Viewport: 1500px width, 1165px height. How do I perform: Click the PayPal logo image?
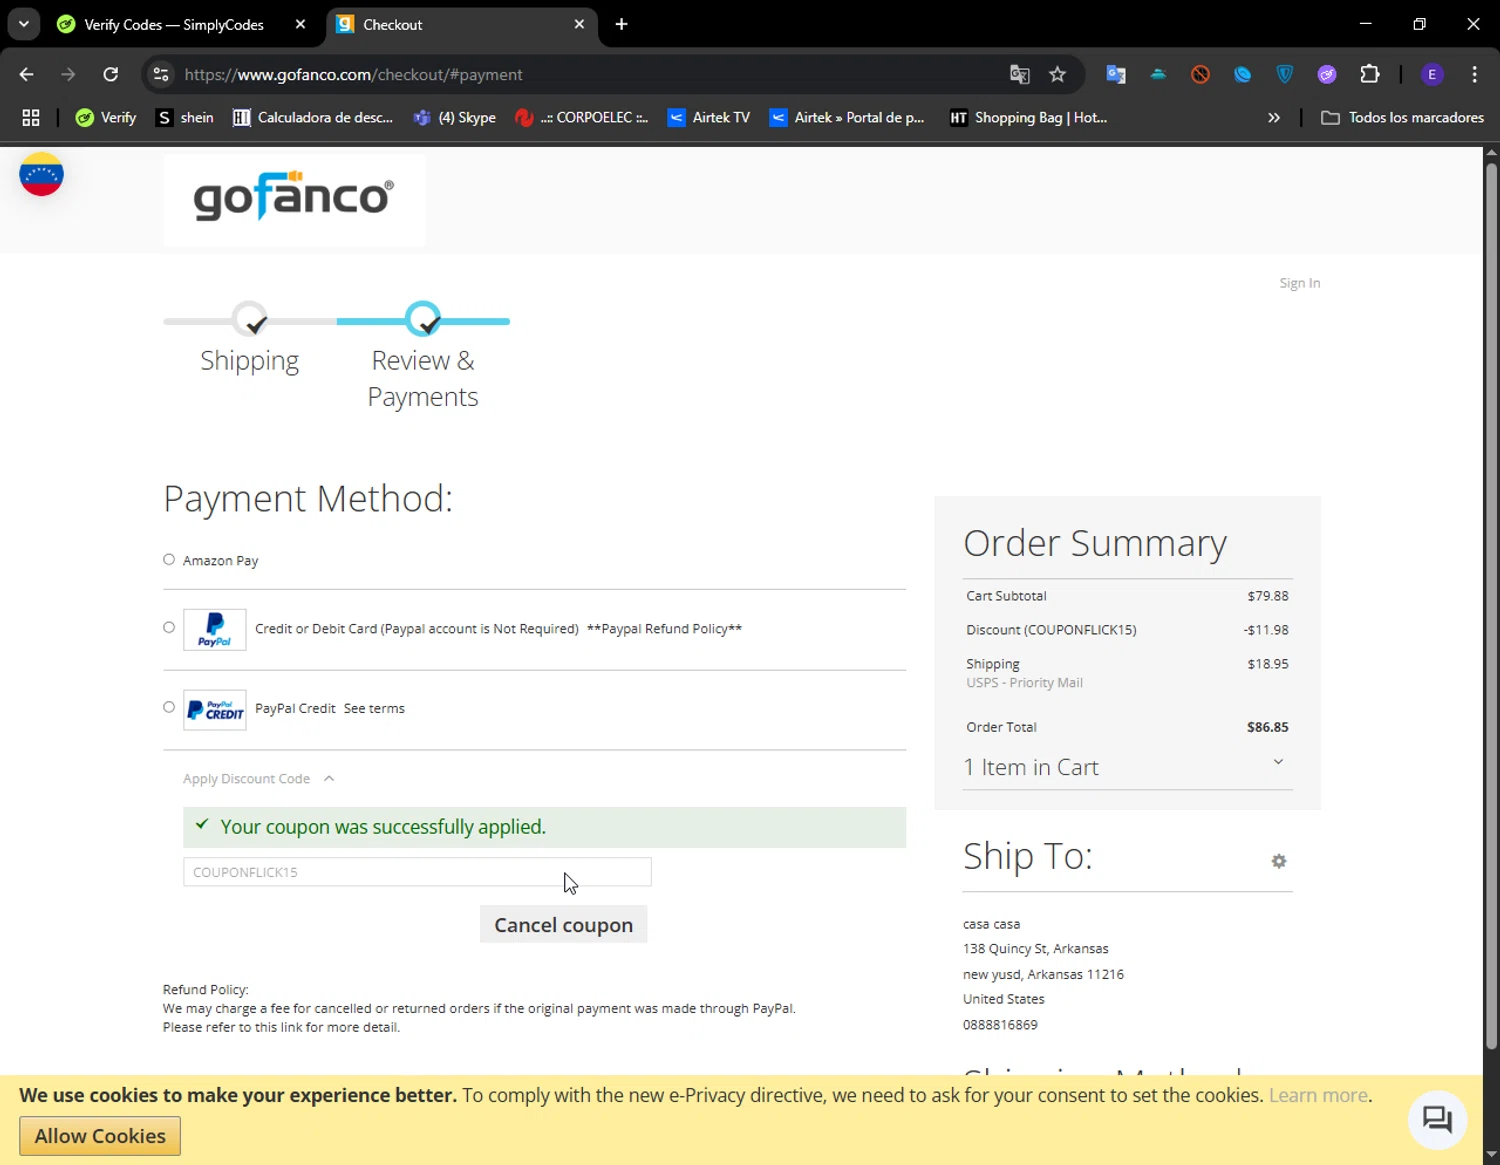point(215,630)
